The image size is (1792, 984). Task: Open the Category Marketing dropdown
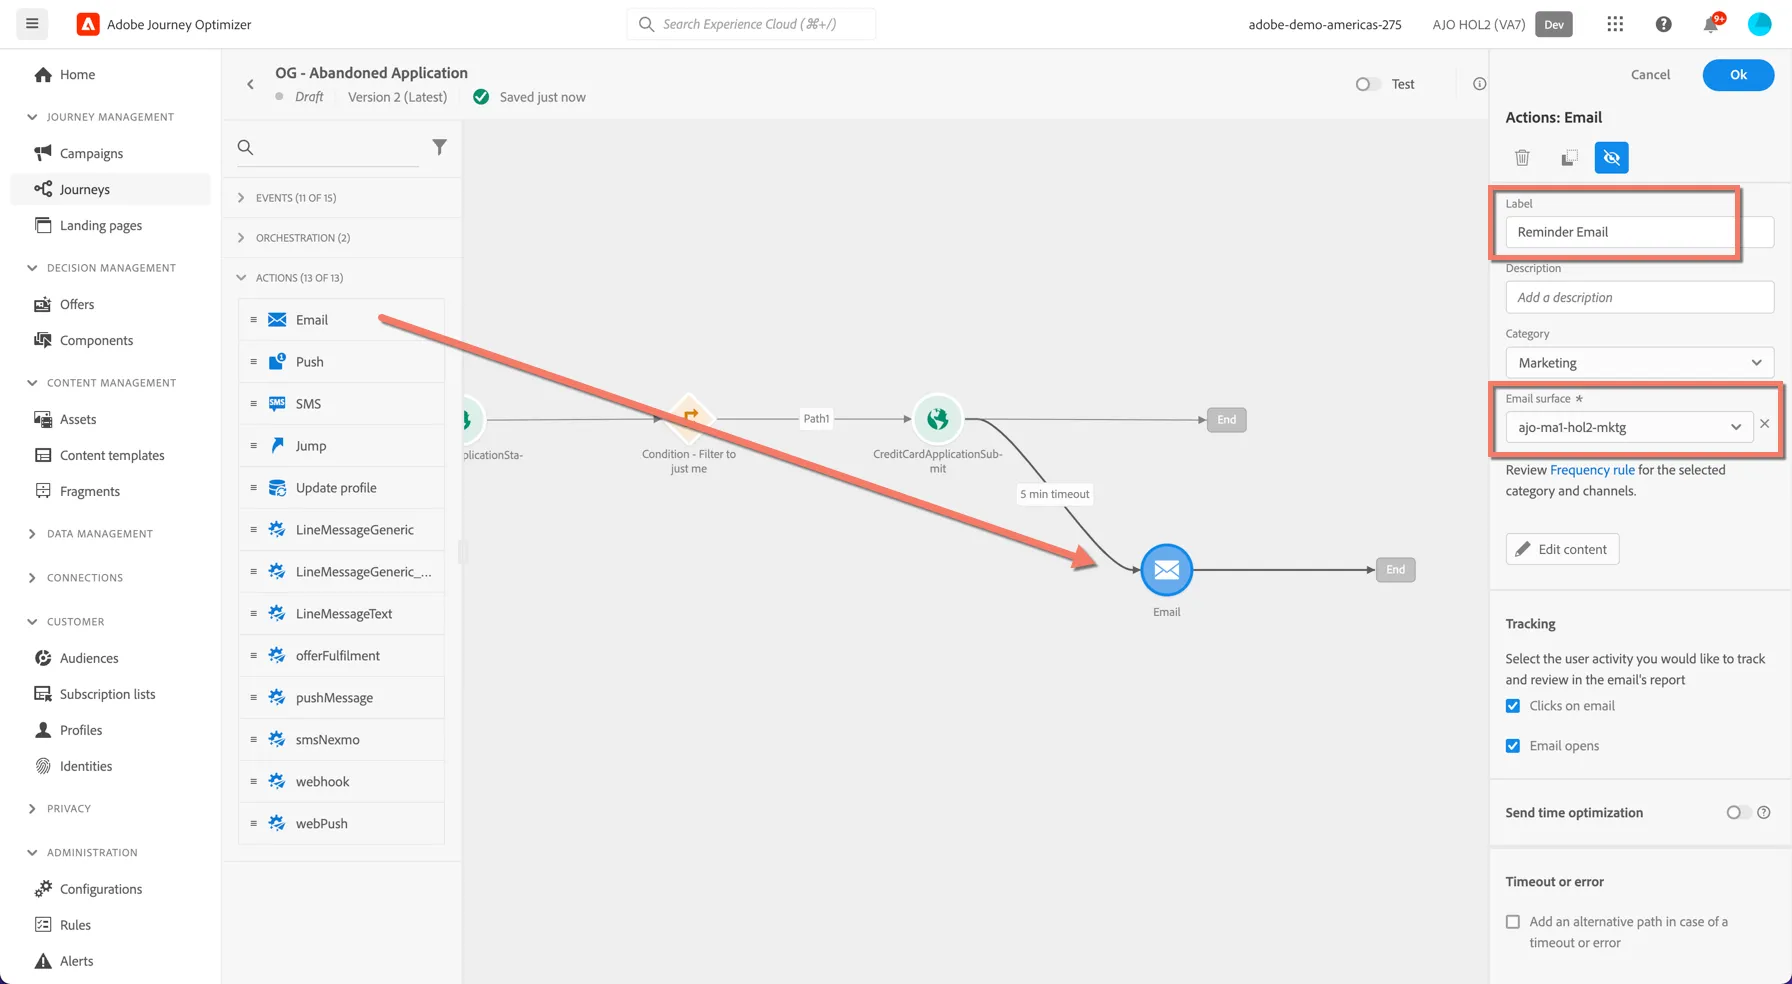(x=1639, y=363)
